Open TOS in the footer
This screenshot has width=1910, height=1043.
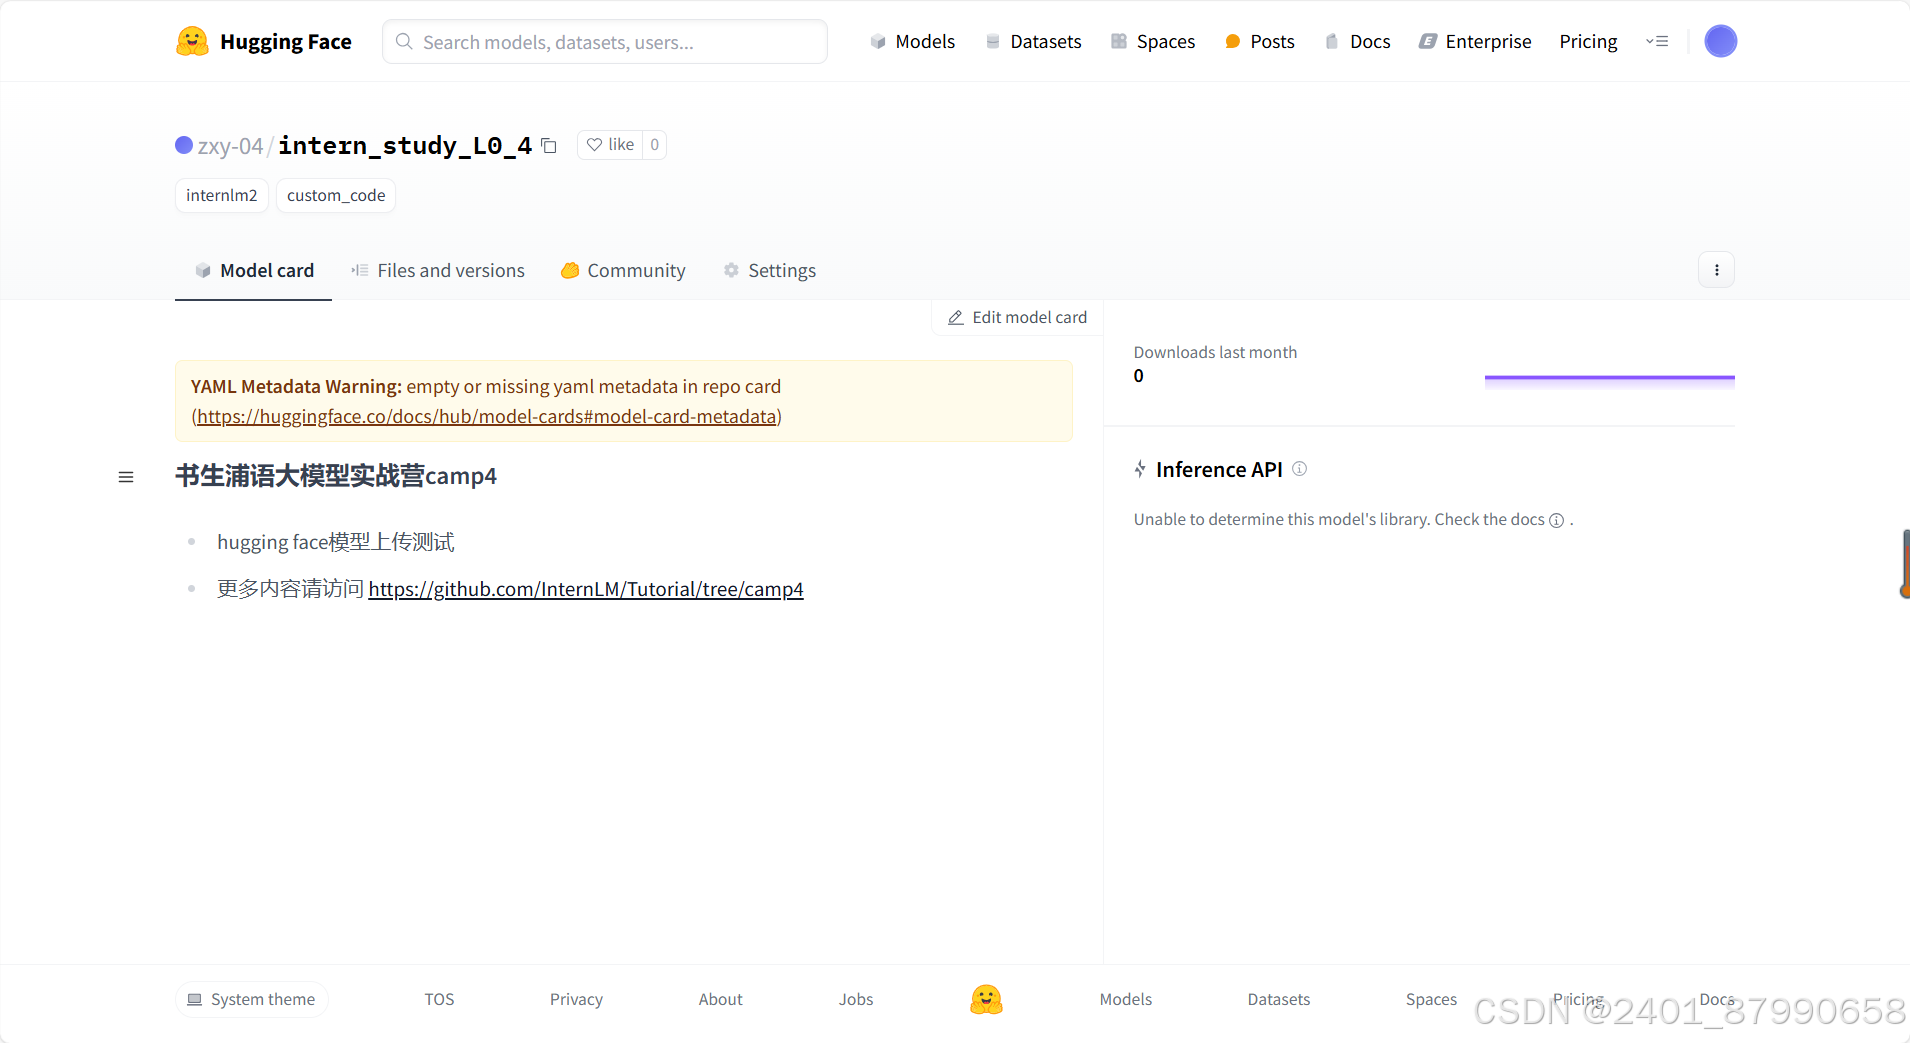coord(439,999)
